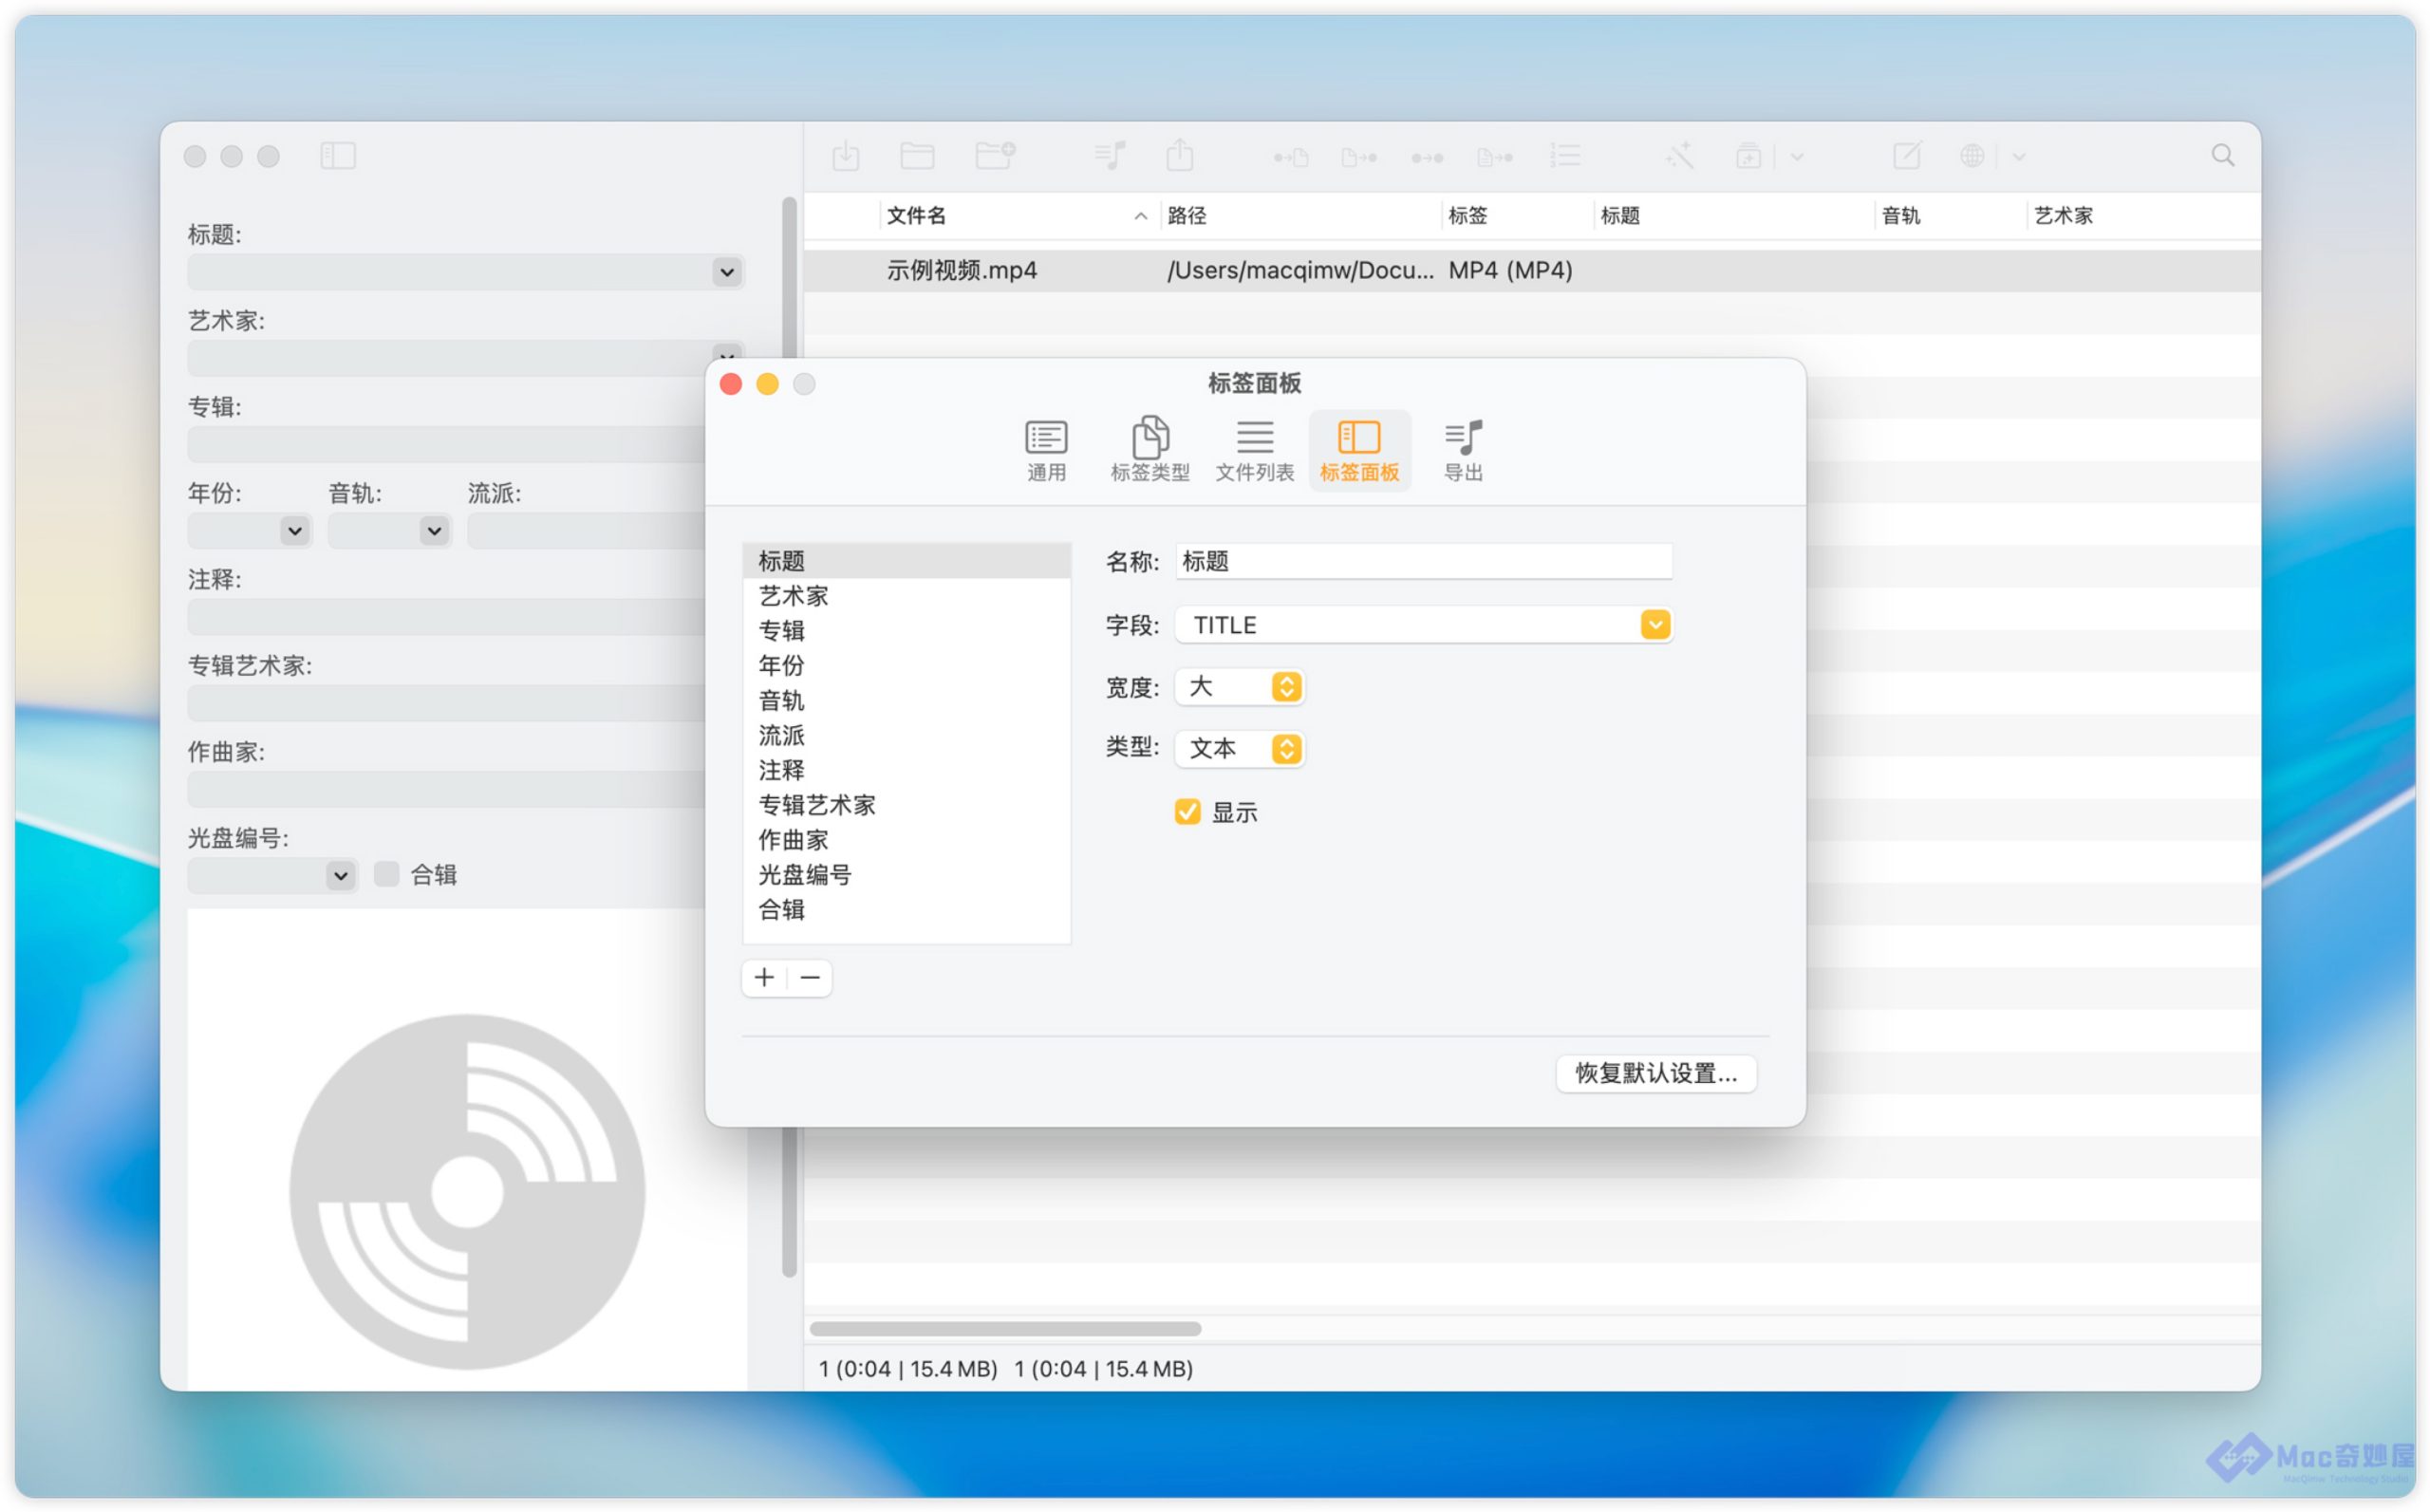
Task: Open the 字段 TITLE dropdown
Action: pyautogui.click(x=1654, y=625)
